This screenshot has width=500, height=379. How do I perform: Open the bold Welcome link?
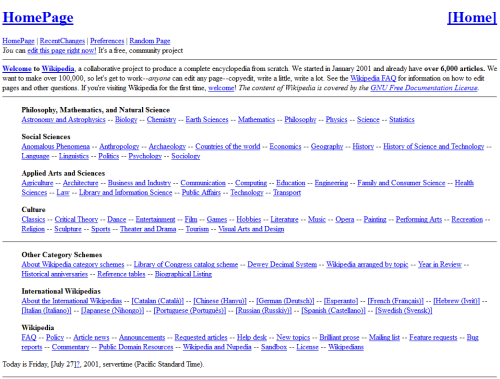tap(17, 69)
